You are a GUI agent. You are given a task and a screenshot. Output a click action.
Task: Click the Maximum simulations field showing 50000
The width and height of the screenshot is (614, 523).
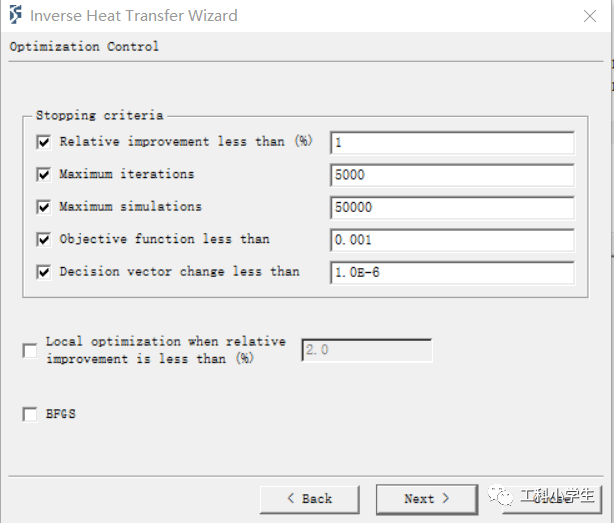tap(452, 207)
